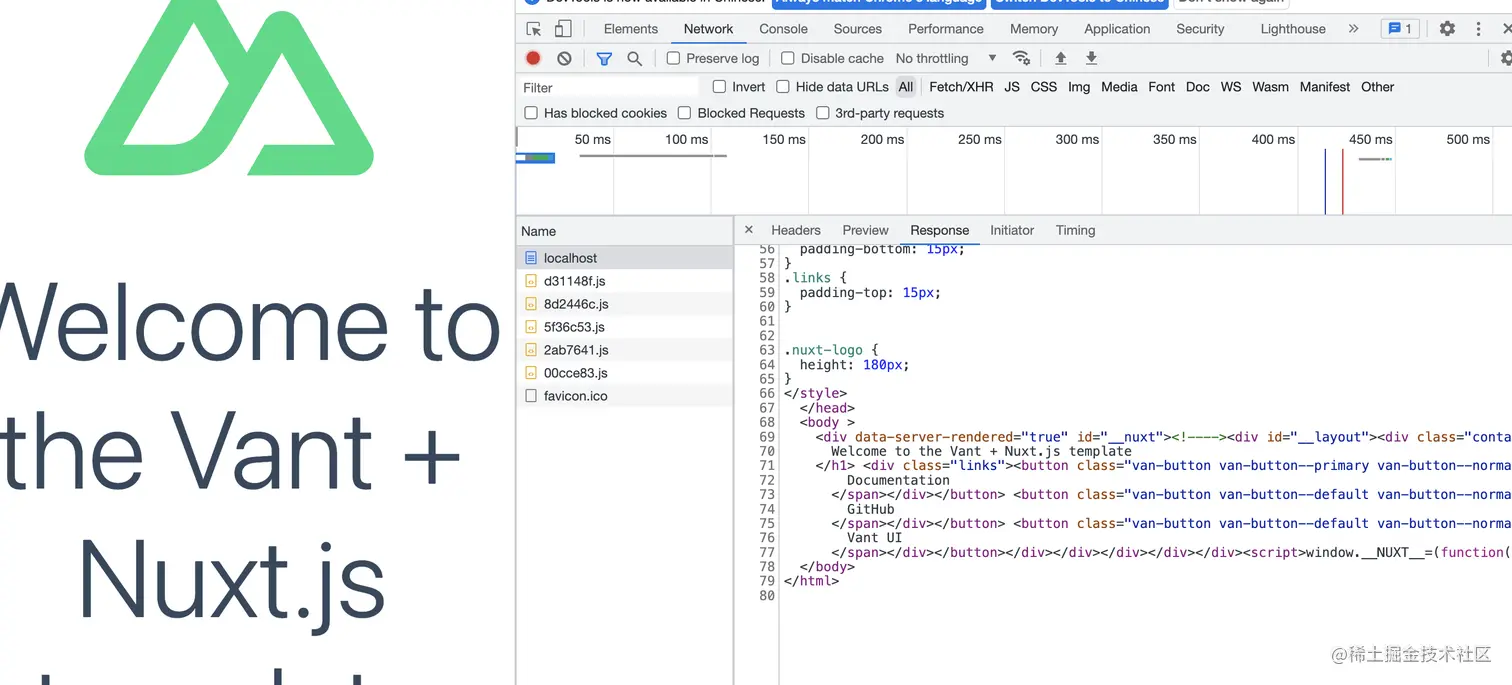
Task: Switch to the Security tab
Action: (x=1200, y=29)
